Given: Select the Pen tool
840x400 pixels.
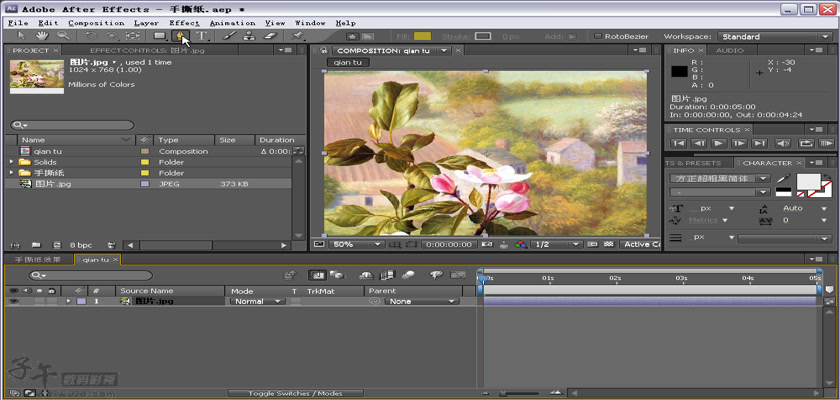Looking at the screenshot, I should [x=181, y=36].
